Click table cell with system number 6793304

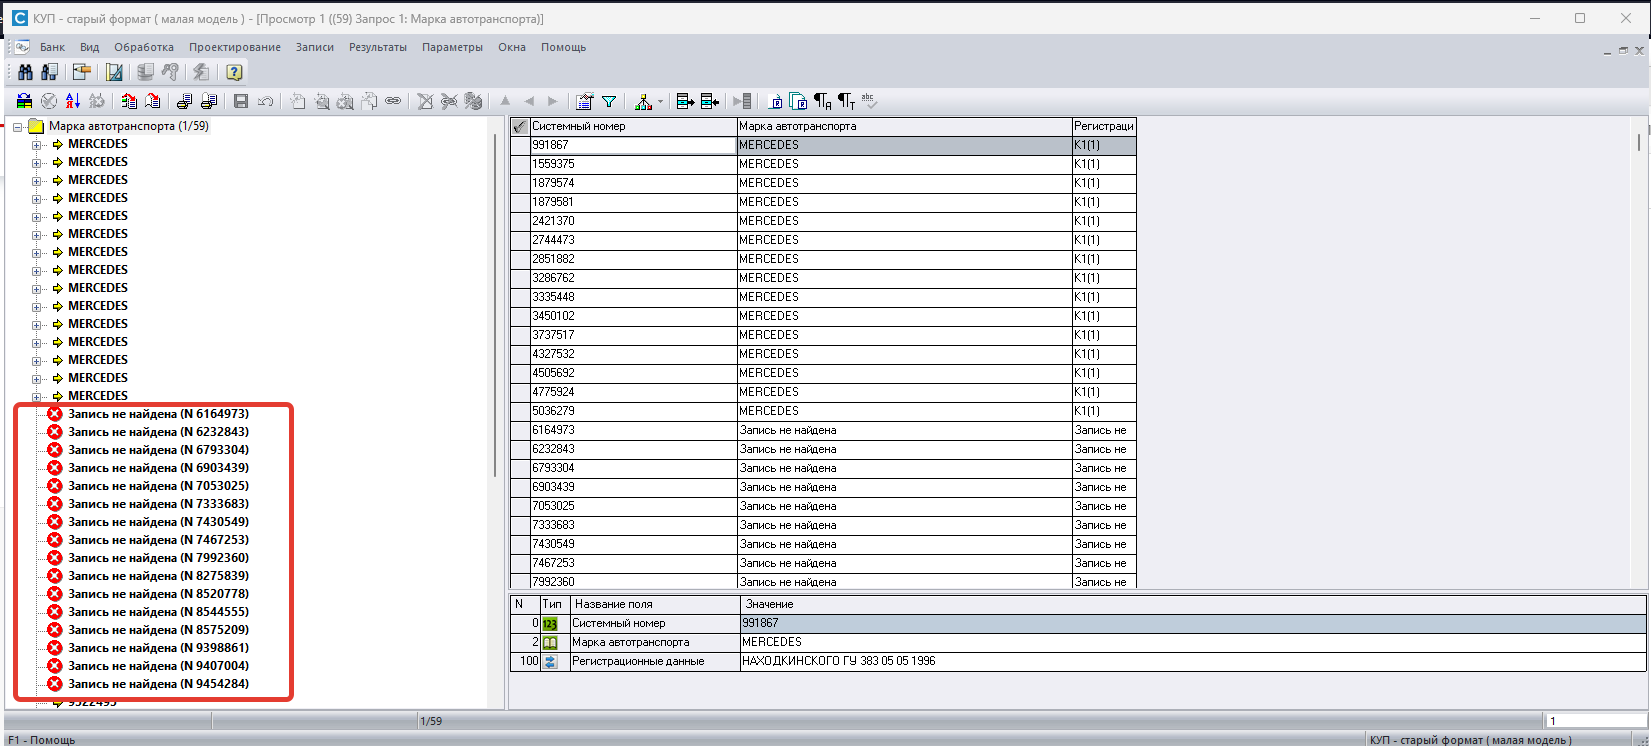point(633,468)
